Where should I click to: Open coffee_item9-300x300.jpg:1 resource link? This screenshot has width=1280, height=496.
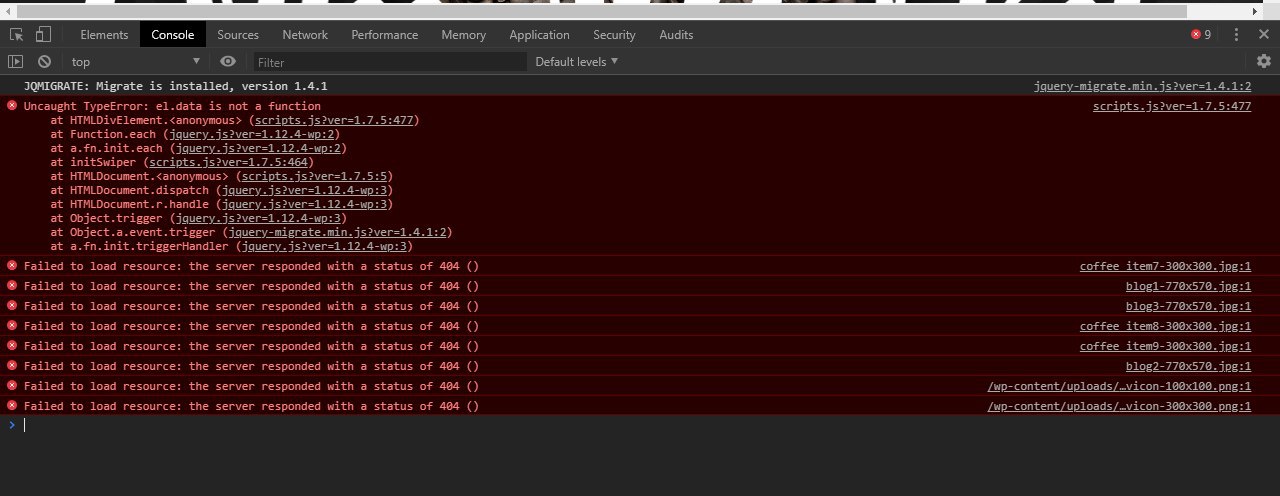pyautogui.click(x=1165, y=346)
